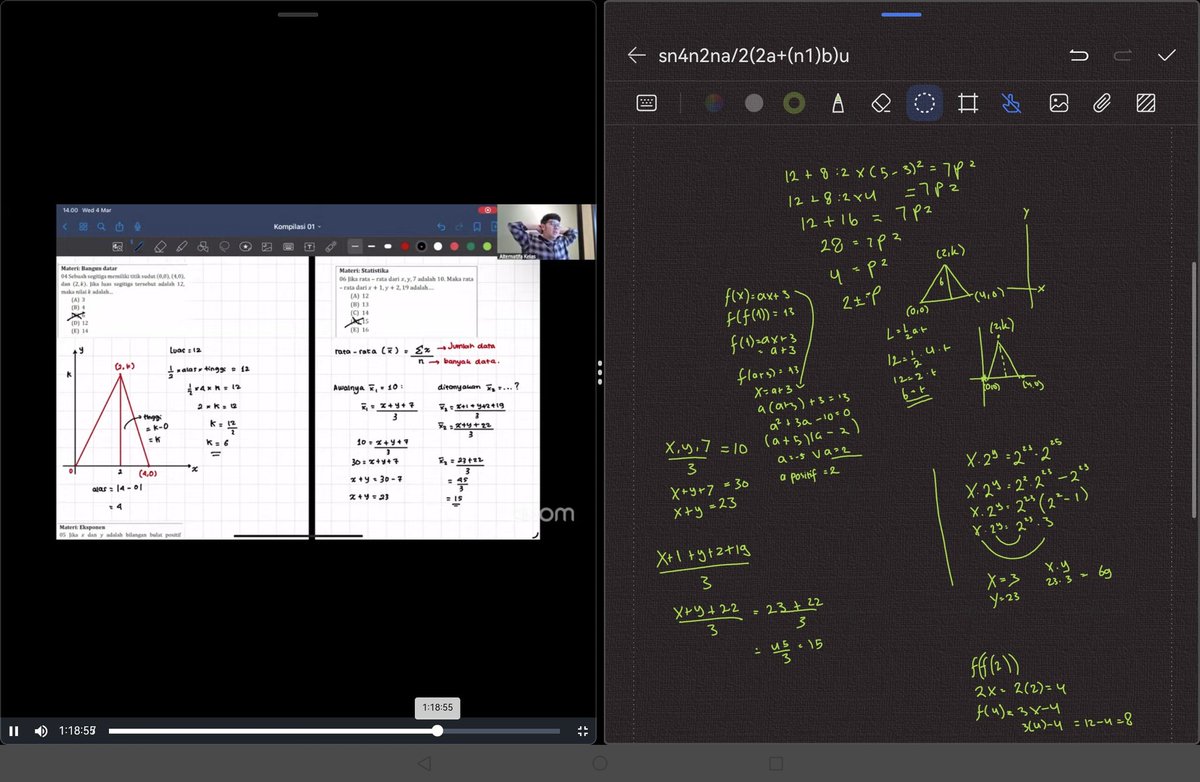This screenshot has width=1200, height=782.
Task: Toggle finger touch drawing mode
Action: point(1011,103)
